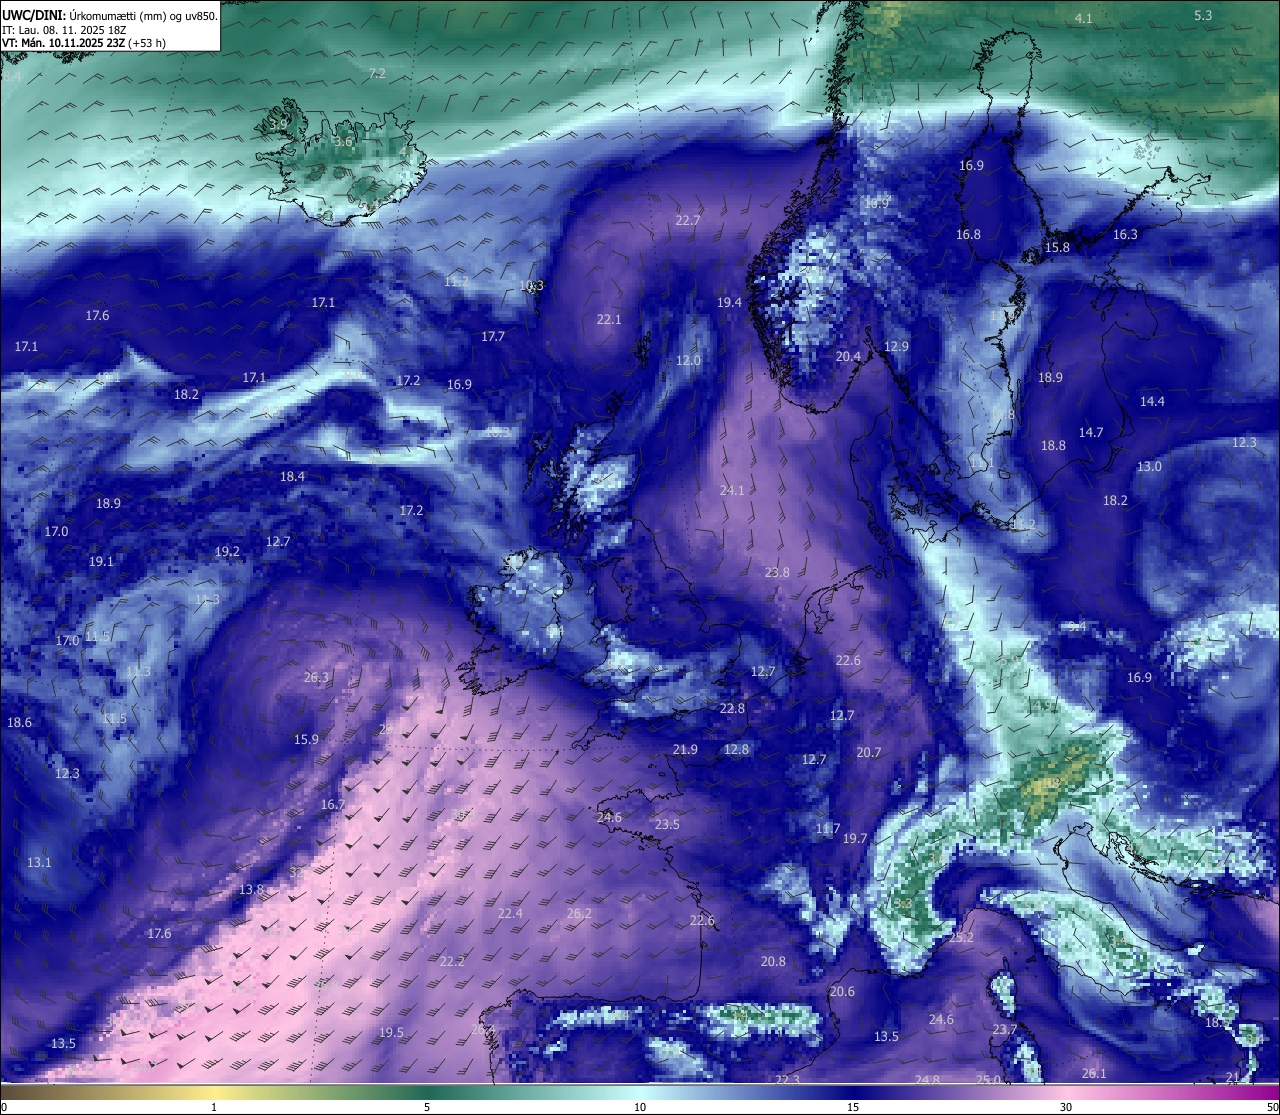
Task: Click the 14.4 value label
Action: [x=1152, y=401]
